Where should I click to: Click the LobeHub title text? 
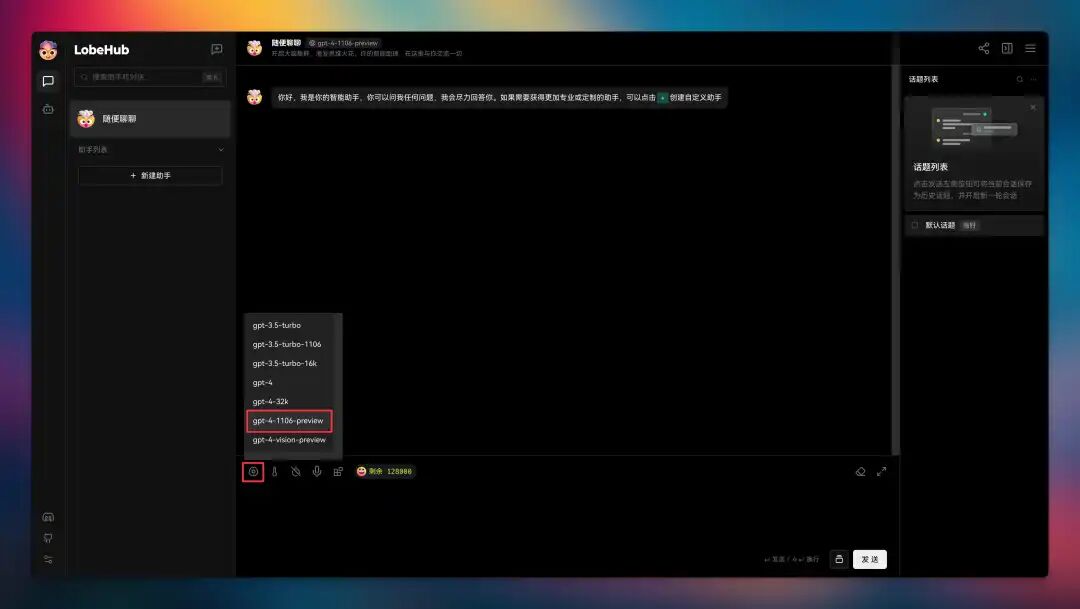click(x=101, y=50)
